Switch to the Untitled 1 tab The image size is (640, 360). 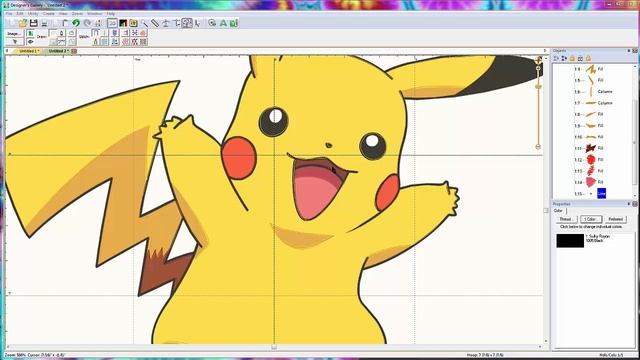pyautogui.click(x=29, y=51)
